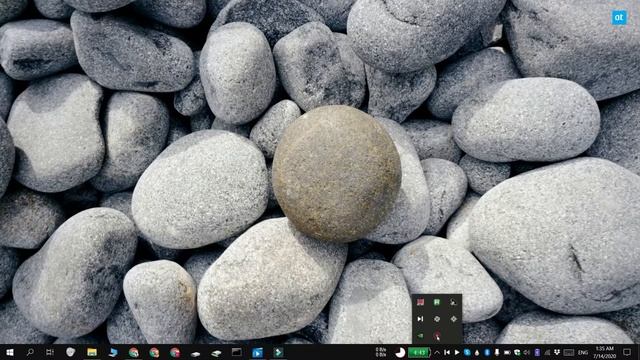Switch input language via ENG indicator
The height and width of the screenshot is (360, 640).
tap(583, 352)
